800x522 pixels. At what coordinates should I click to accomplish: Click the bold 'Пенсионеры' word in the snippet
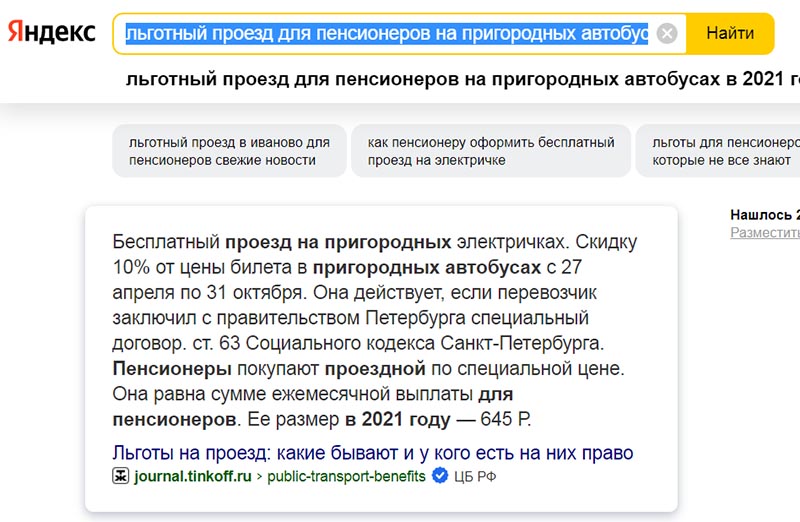172,368
